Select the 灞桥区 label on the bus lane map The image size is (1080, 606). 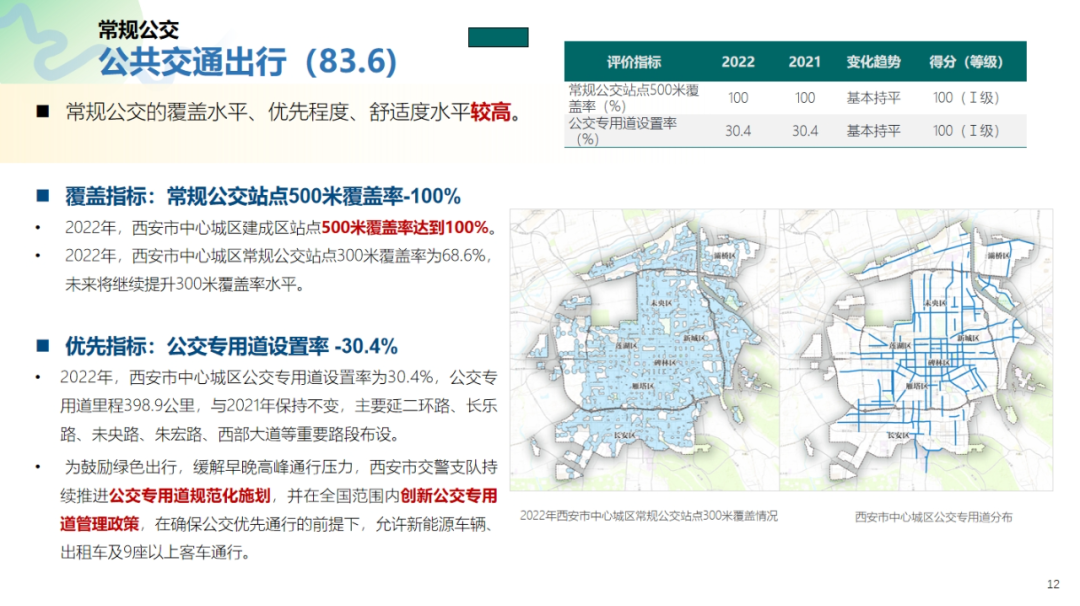coord(999,256)
